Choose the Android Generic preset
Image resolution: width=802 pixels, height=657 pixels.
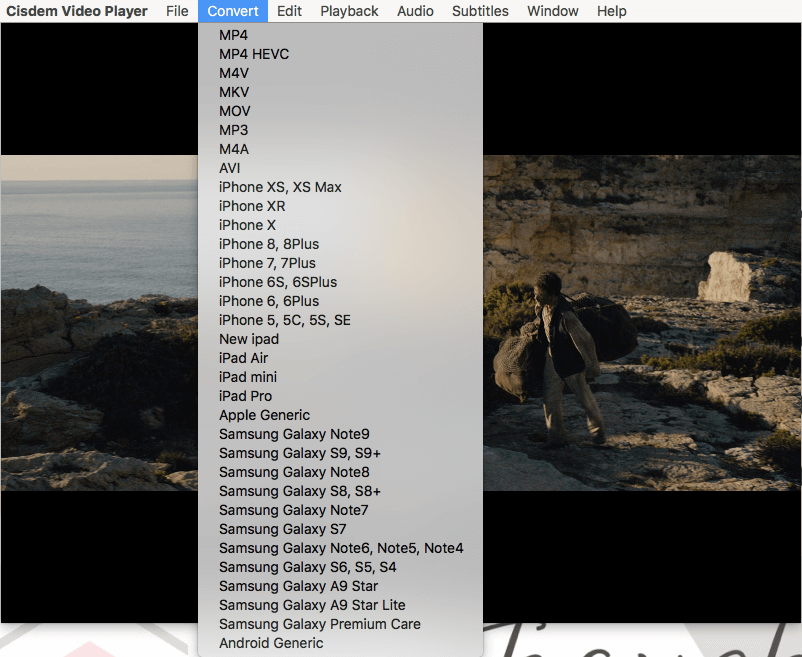click(x=340, y=643)
